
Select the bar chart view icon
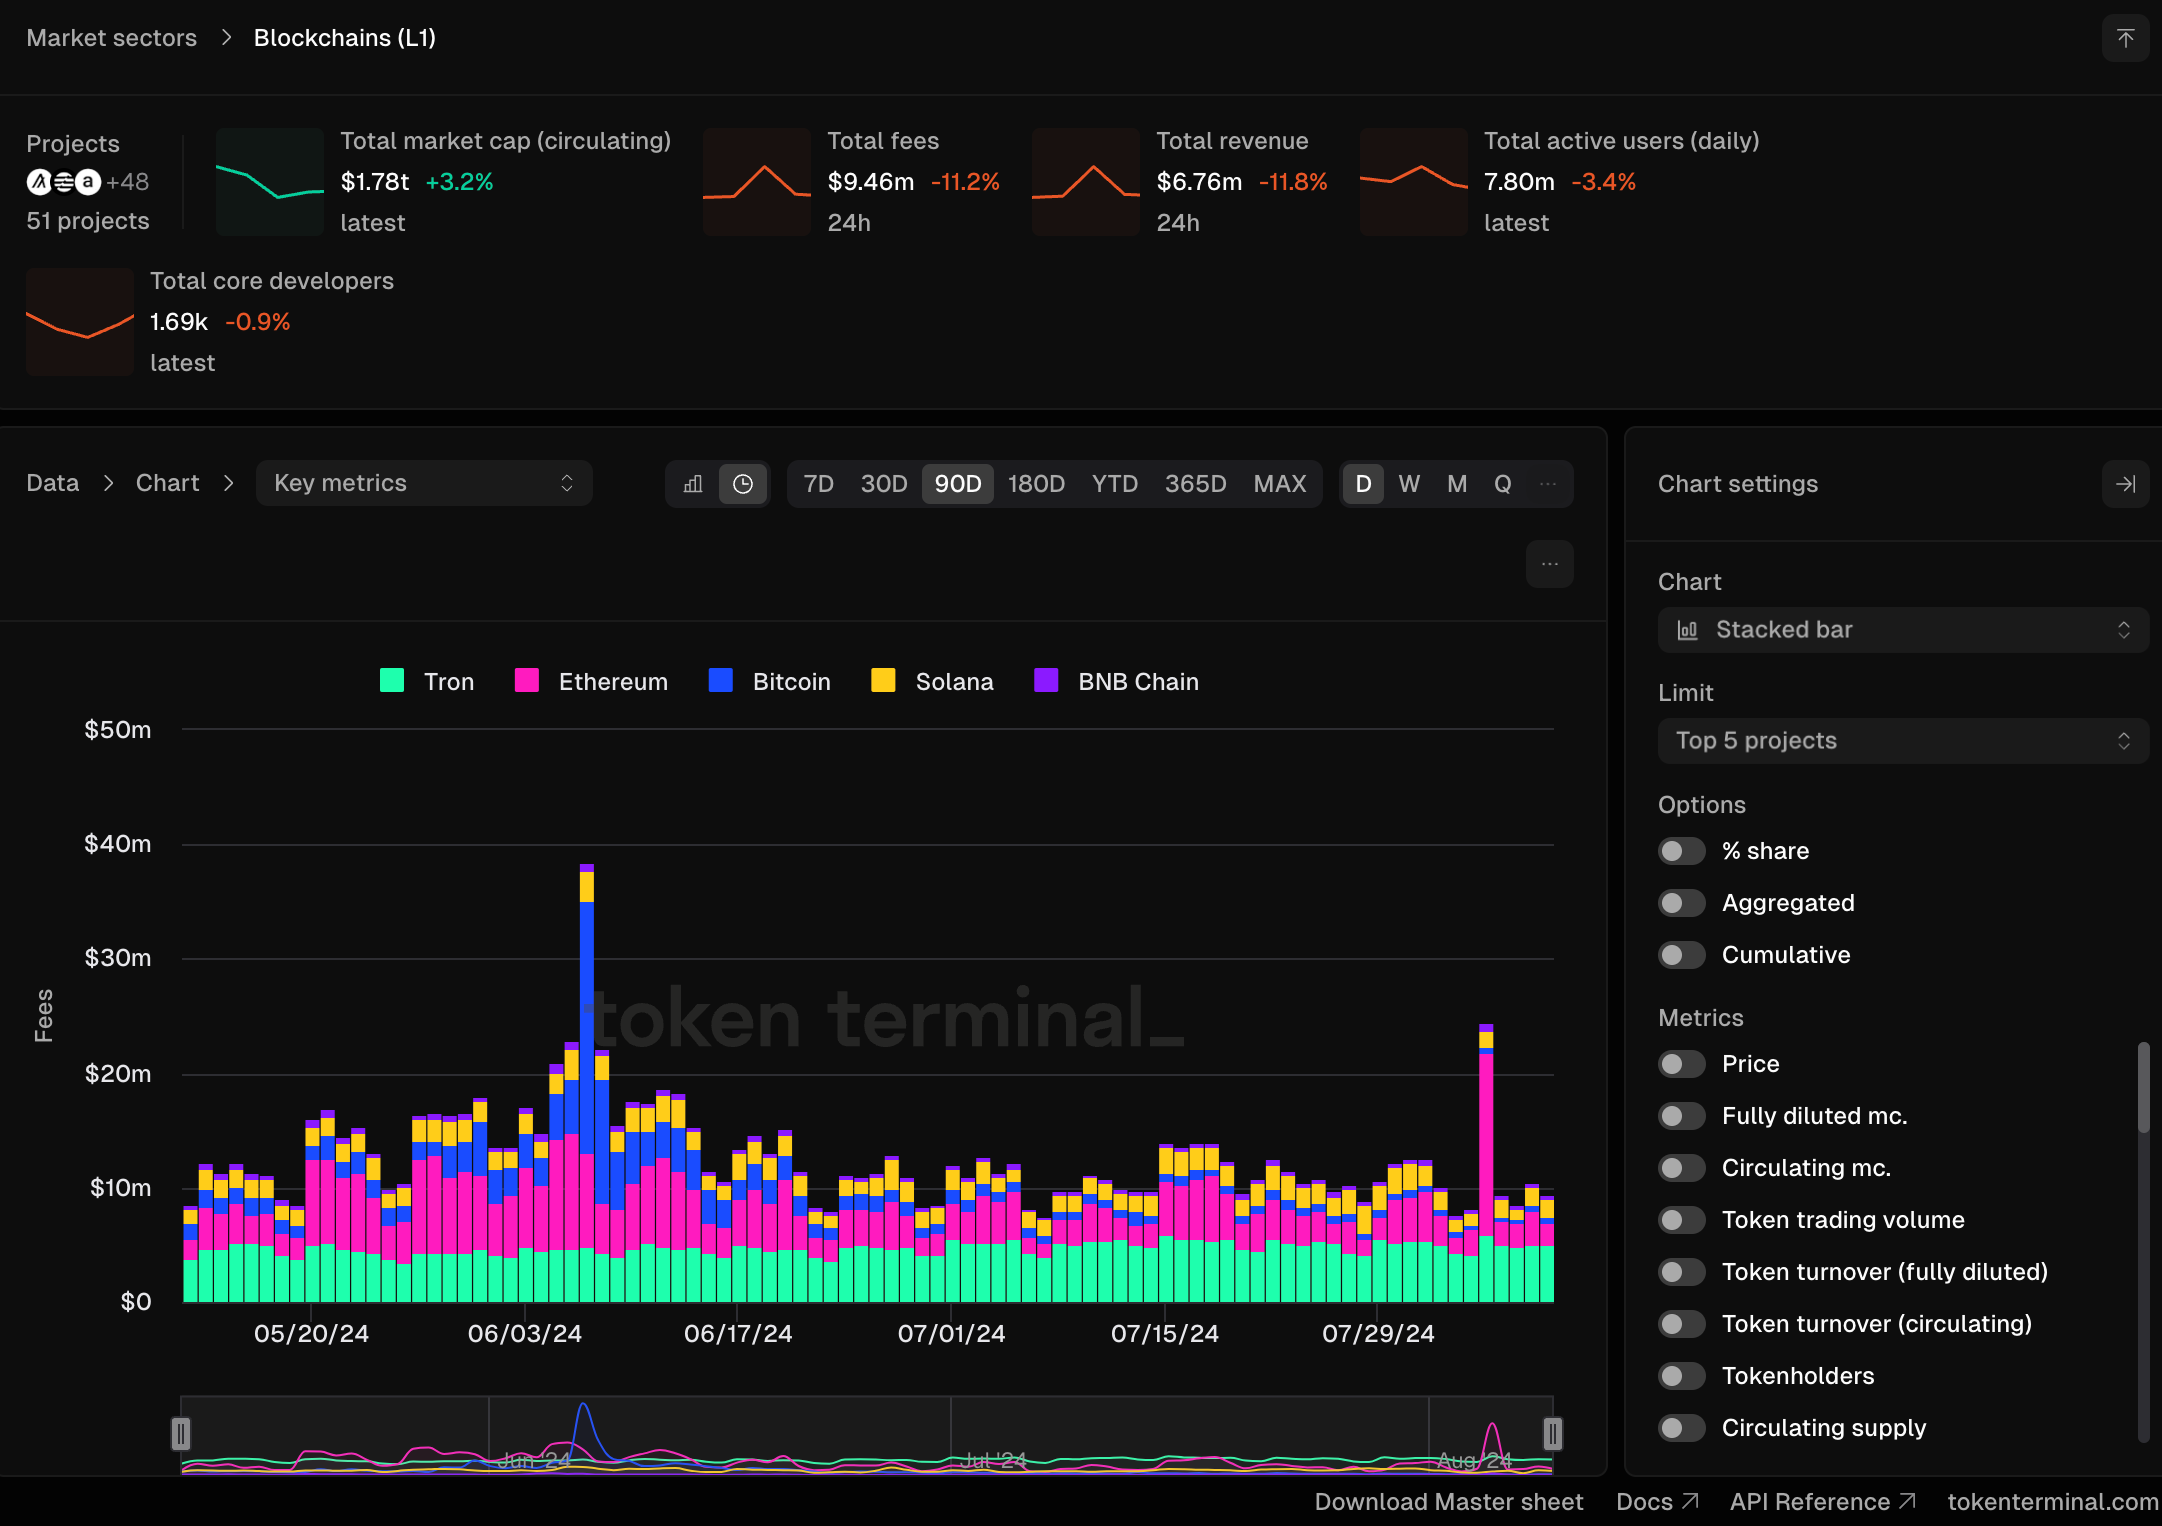(x=693, y=484)
